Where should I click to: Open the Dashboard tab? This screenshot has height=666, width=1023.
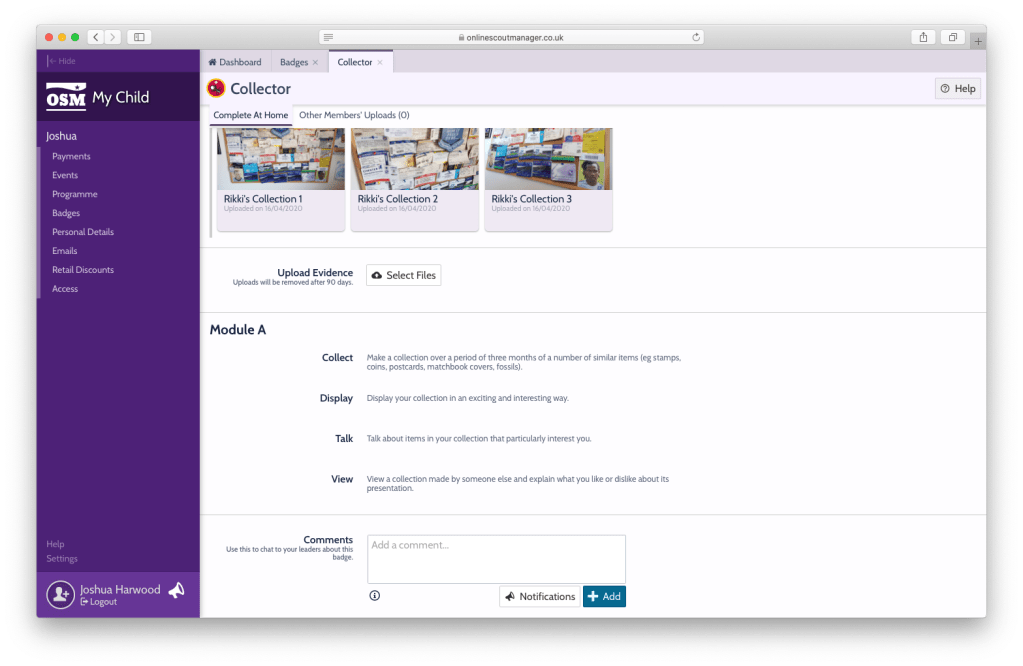pos(235,62)
